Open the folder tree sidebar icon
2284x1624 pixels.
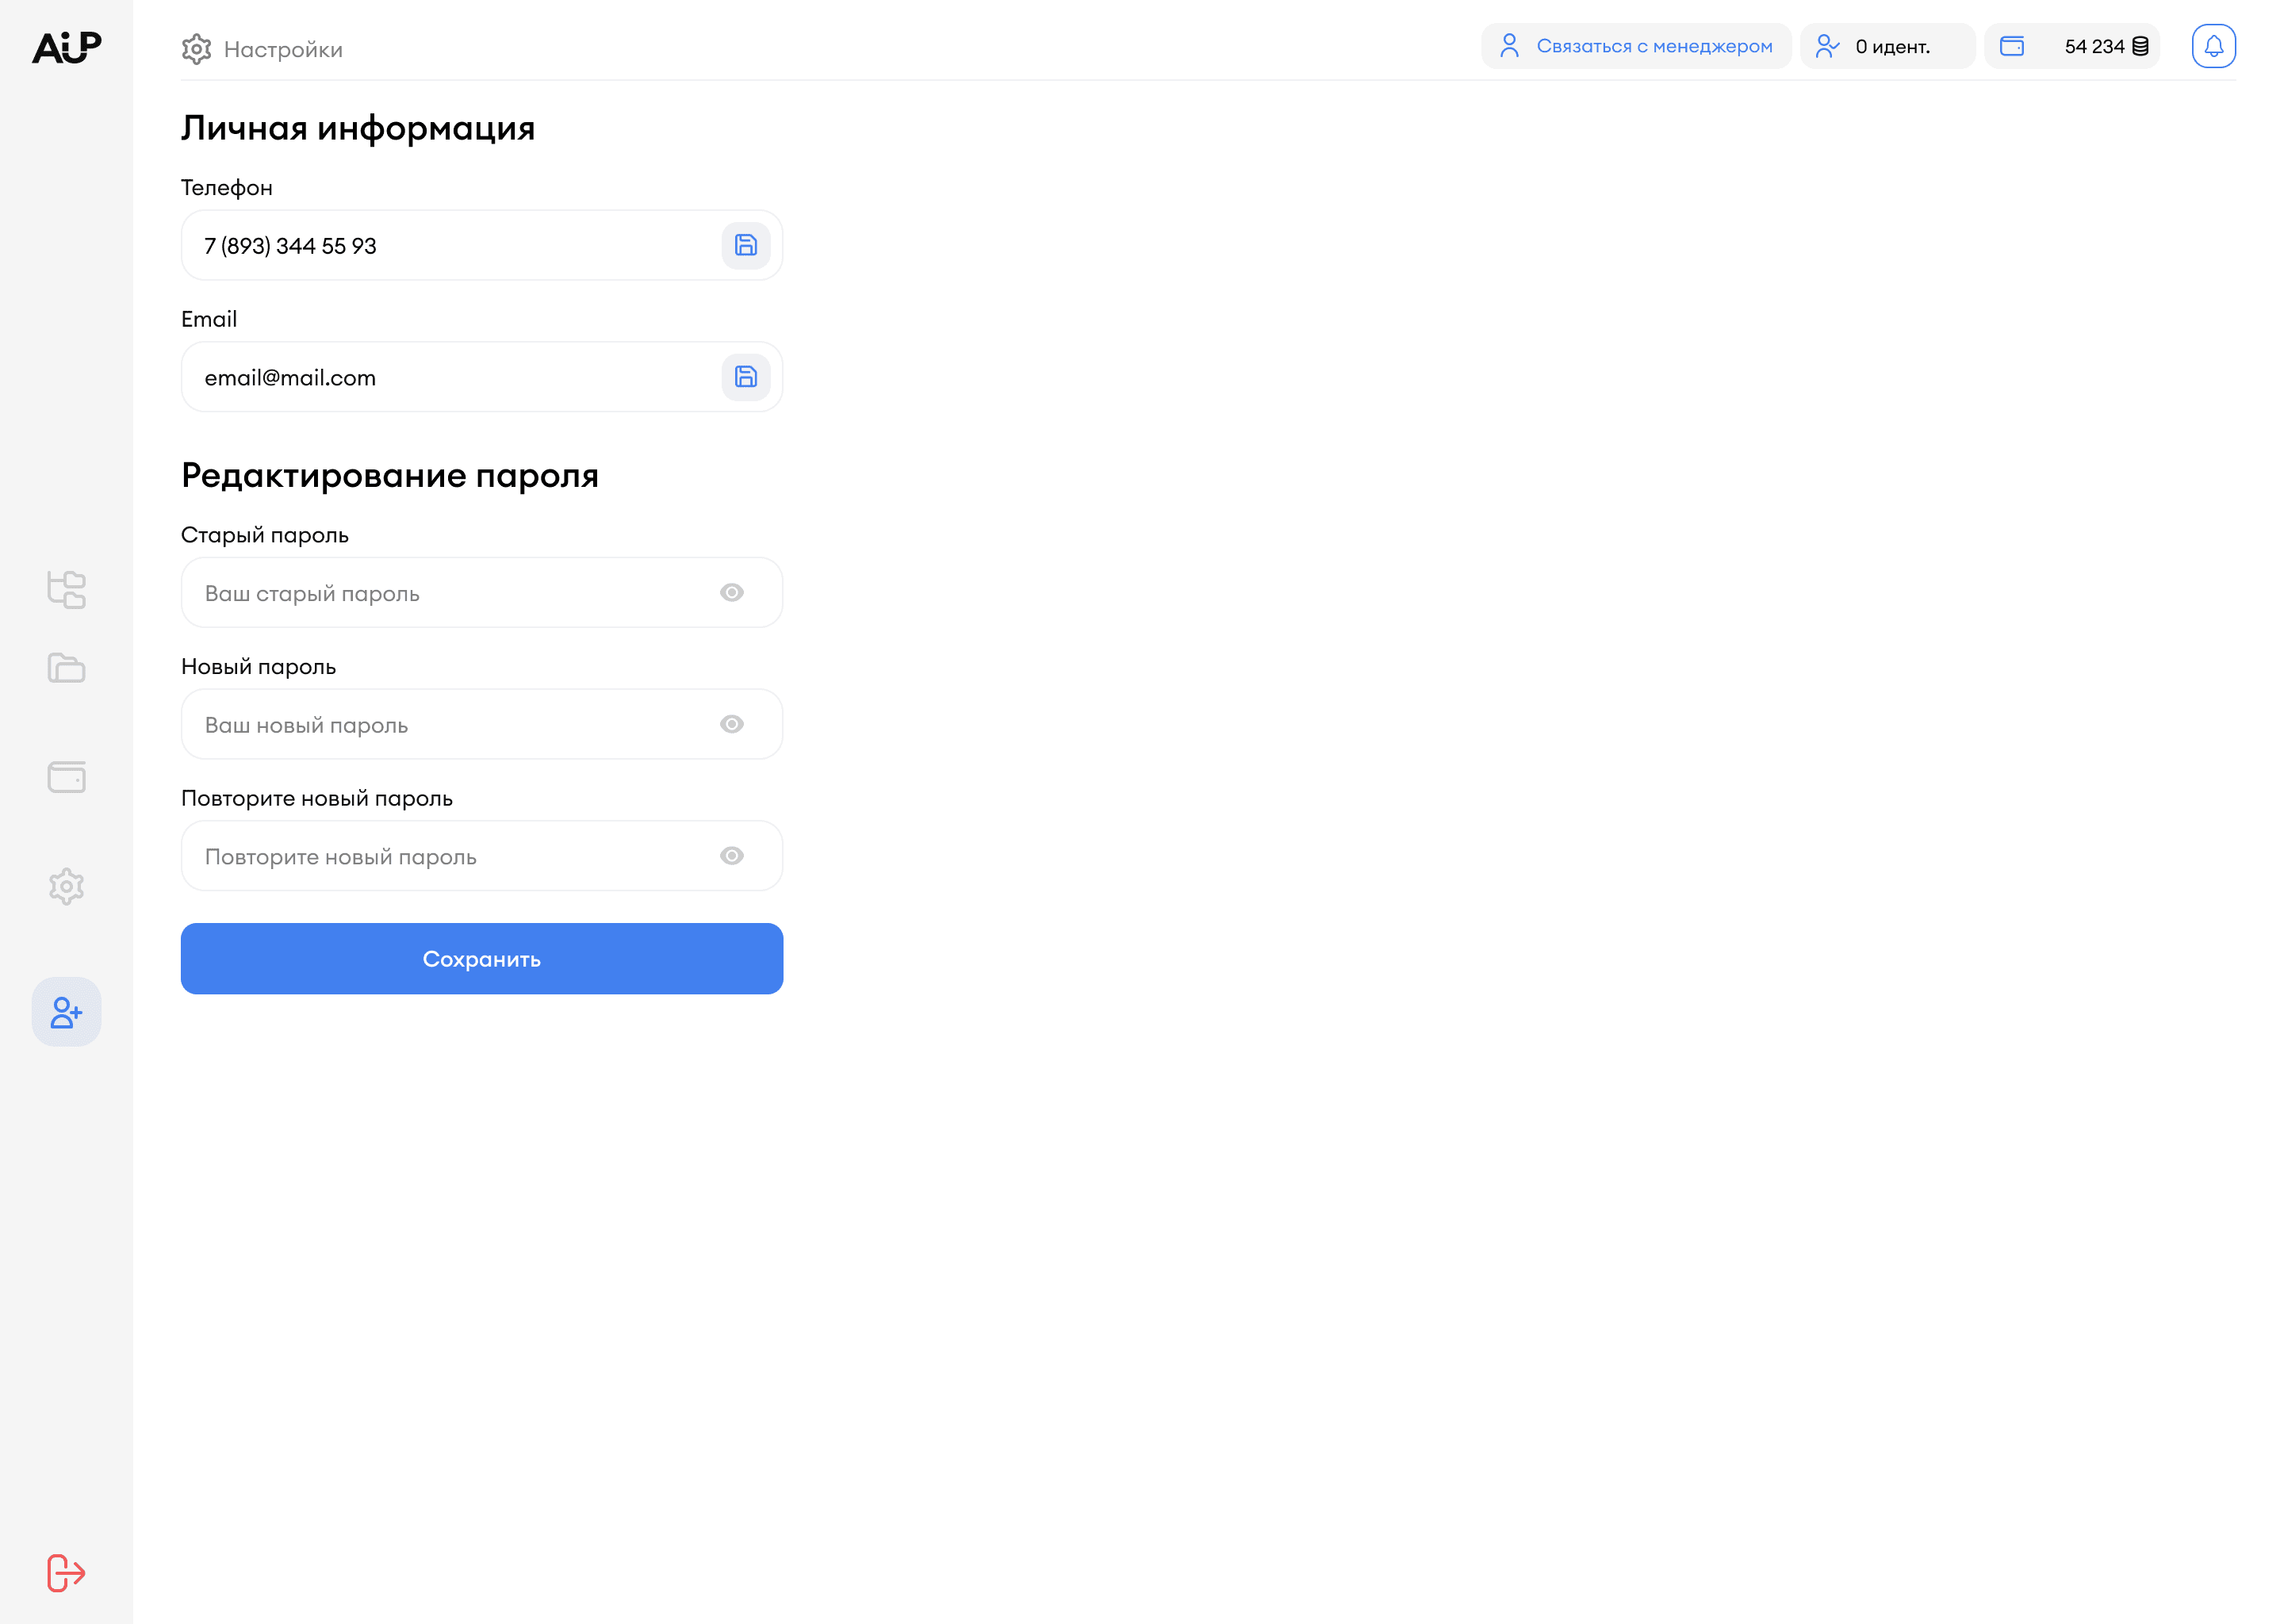point(66,589)
